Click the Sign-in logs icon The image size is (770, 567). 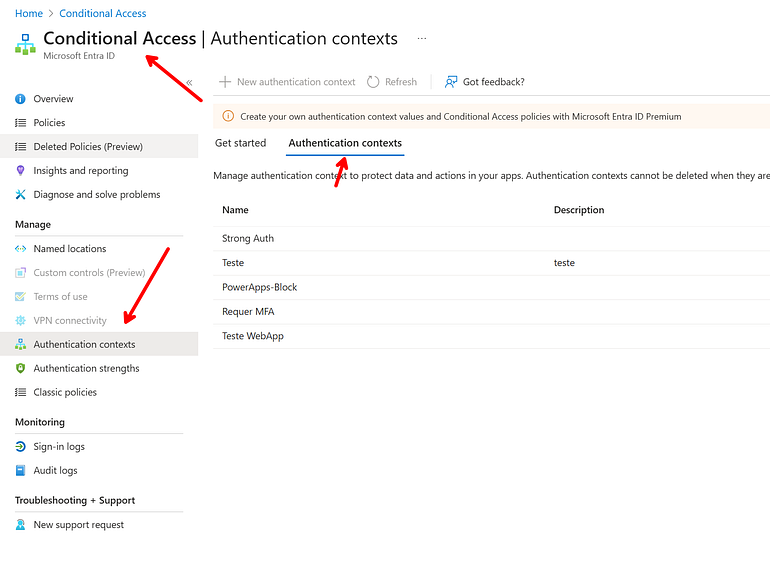20,446
